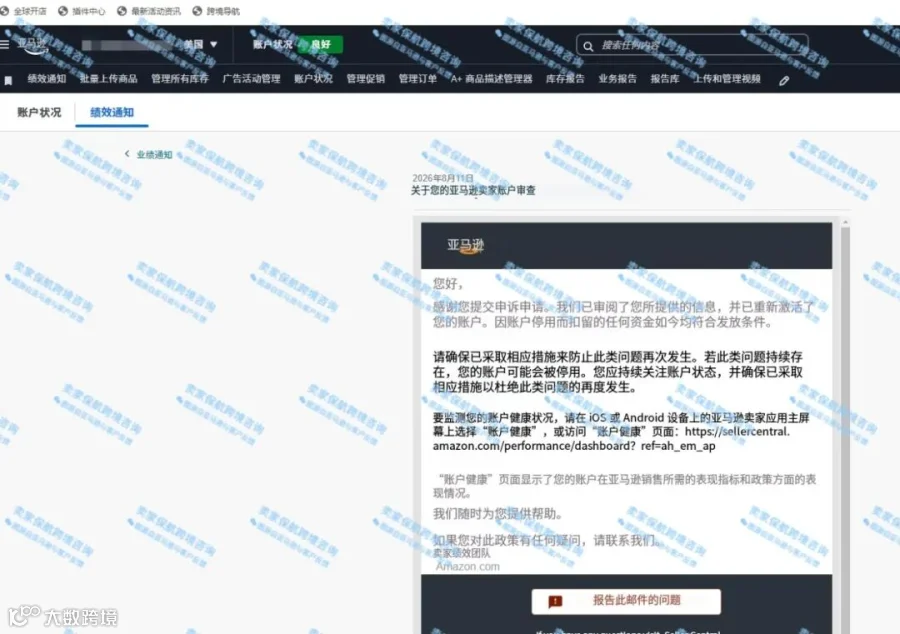Open the hamburger main menu
The width and height of the screenshot is (900, 634).
[x=5, y=44]
